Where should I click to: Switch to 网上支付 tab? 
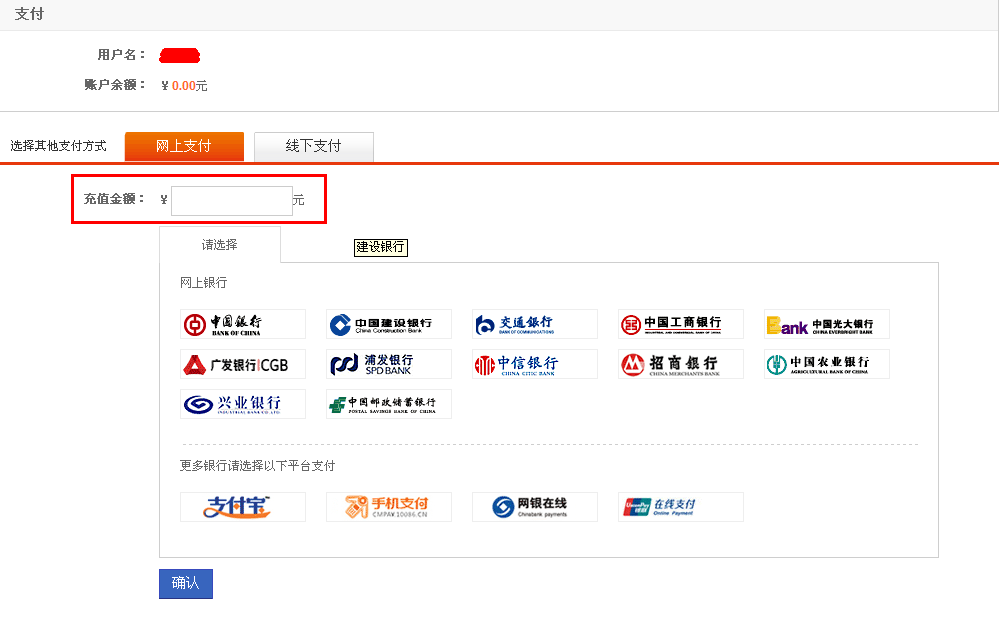coord(184,146)
